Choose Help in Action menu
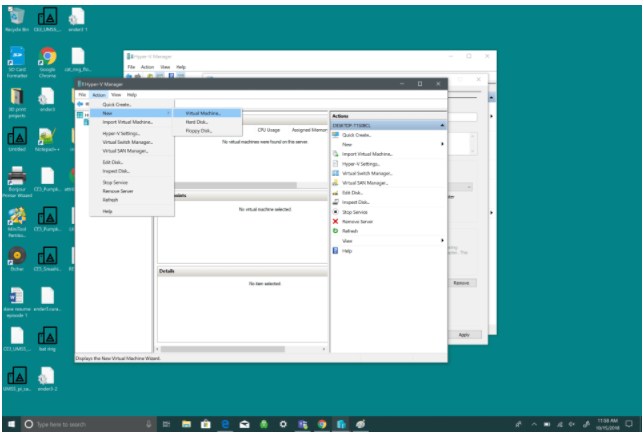 131,211
